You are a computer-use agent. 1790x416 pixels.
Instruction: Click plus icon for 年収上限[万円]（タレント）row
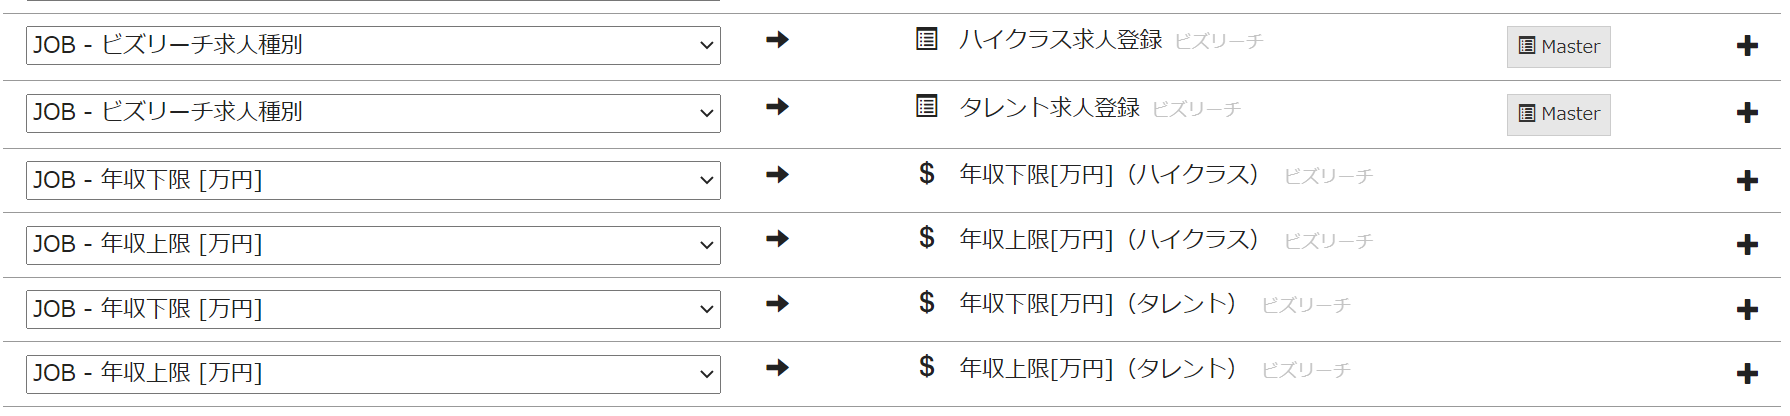coord(1747,374)
